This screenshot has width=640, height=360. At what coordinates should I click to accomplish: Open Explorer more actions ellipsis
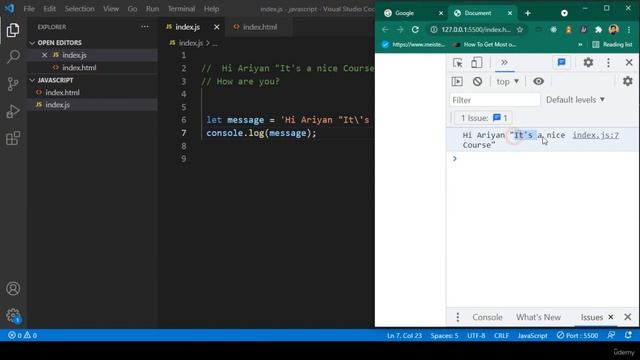(144, 27)
